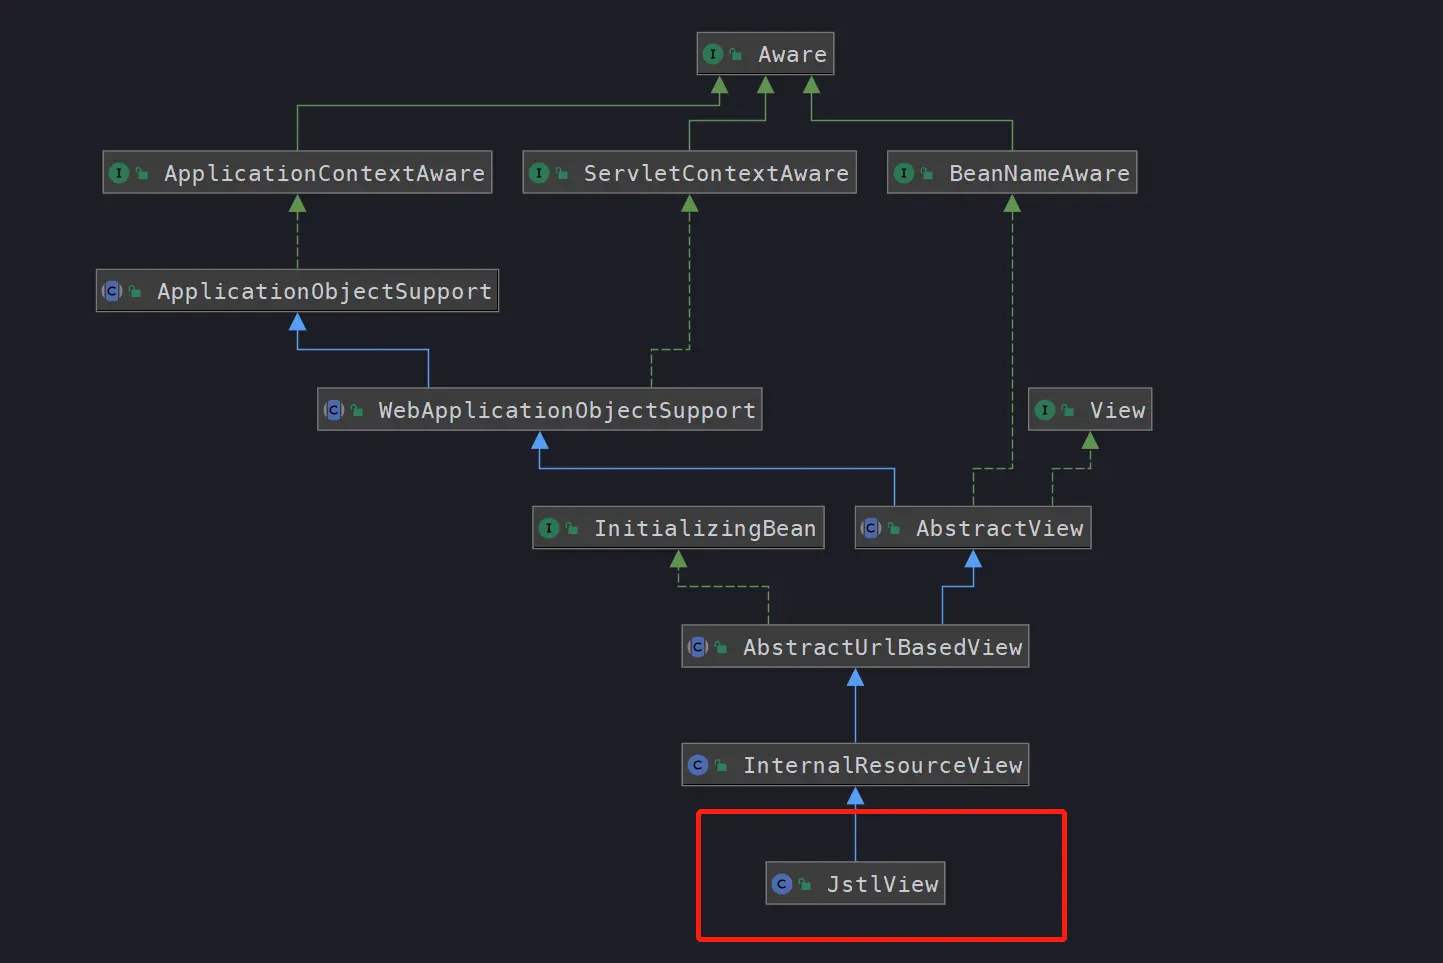Click the interface icon on BeanNameAware

pyautogui.click(x=906, y=172)
